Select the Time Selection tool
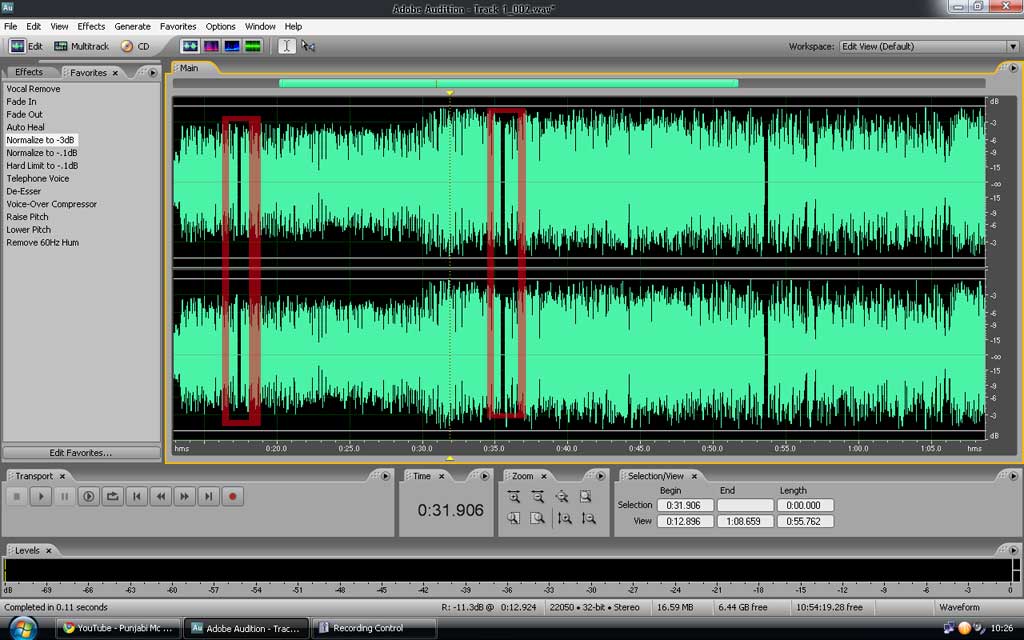Viewport: 1024px width, 640px height. click(x=286, y=46)
